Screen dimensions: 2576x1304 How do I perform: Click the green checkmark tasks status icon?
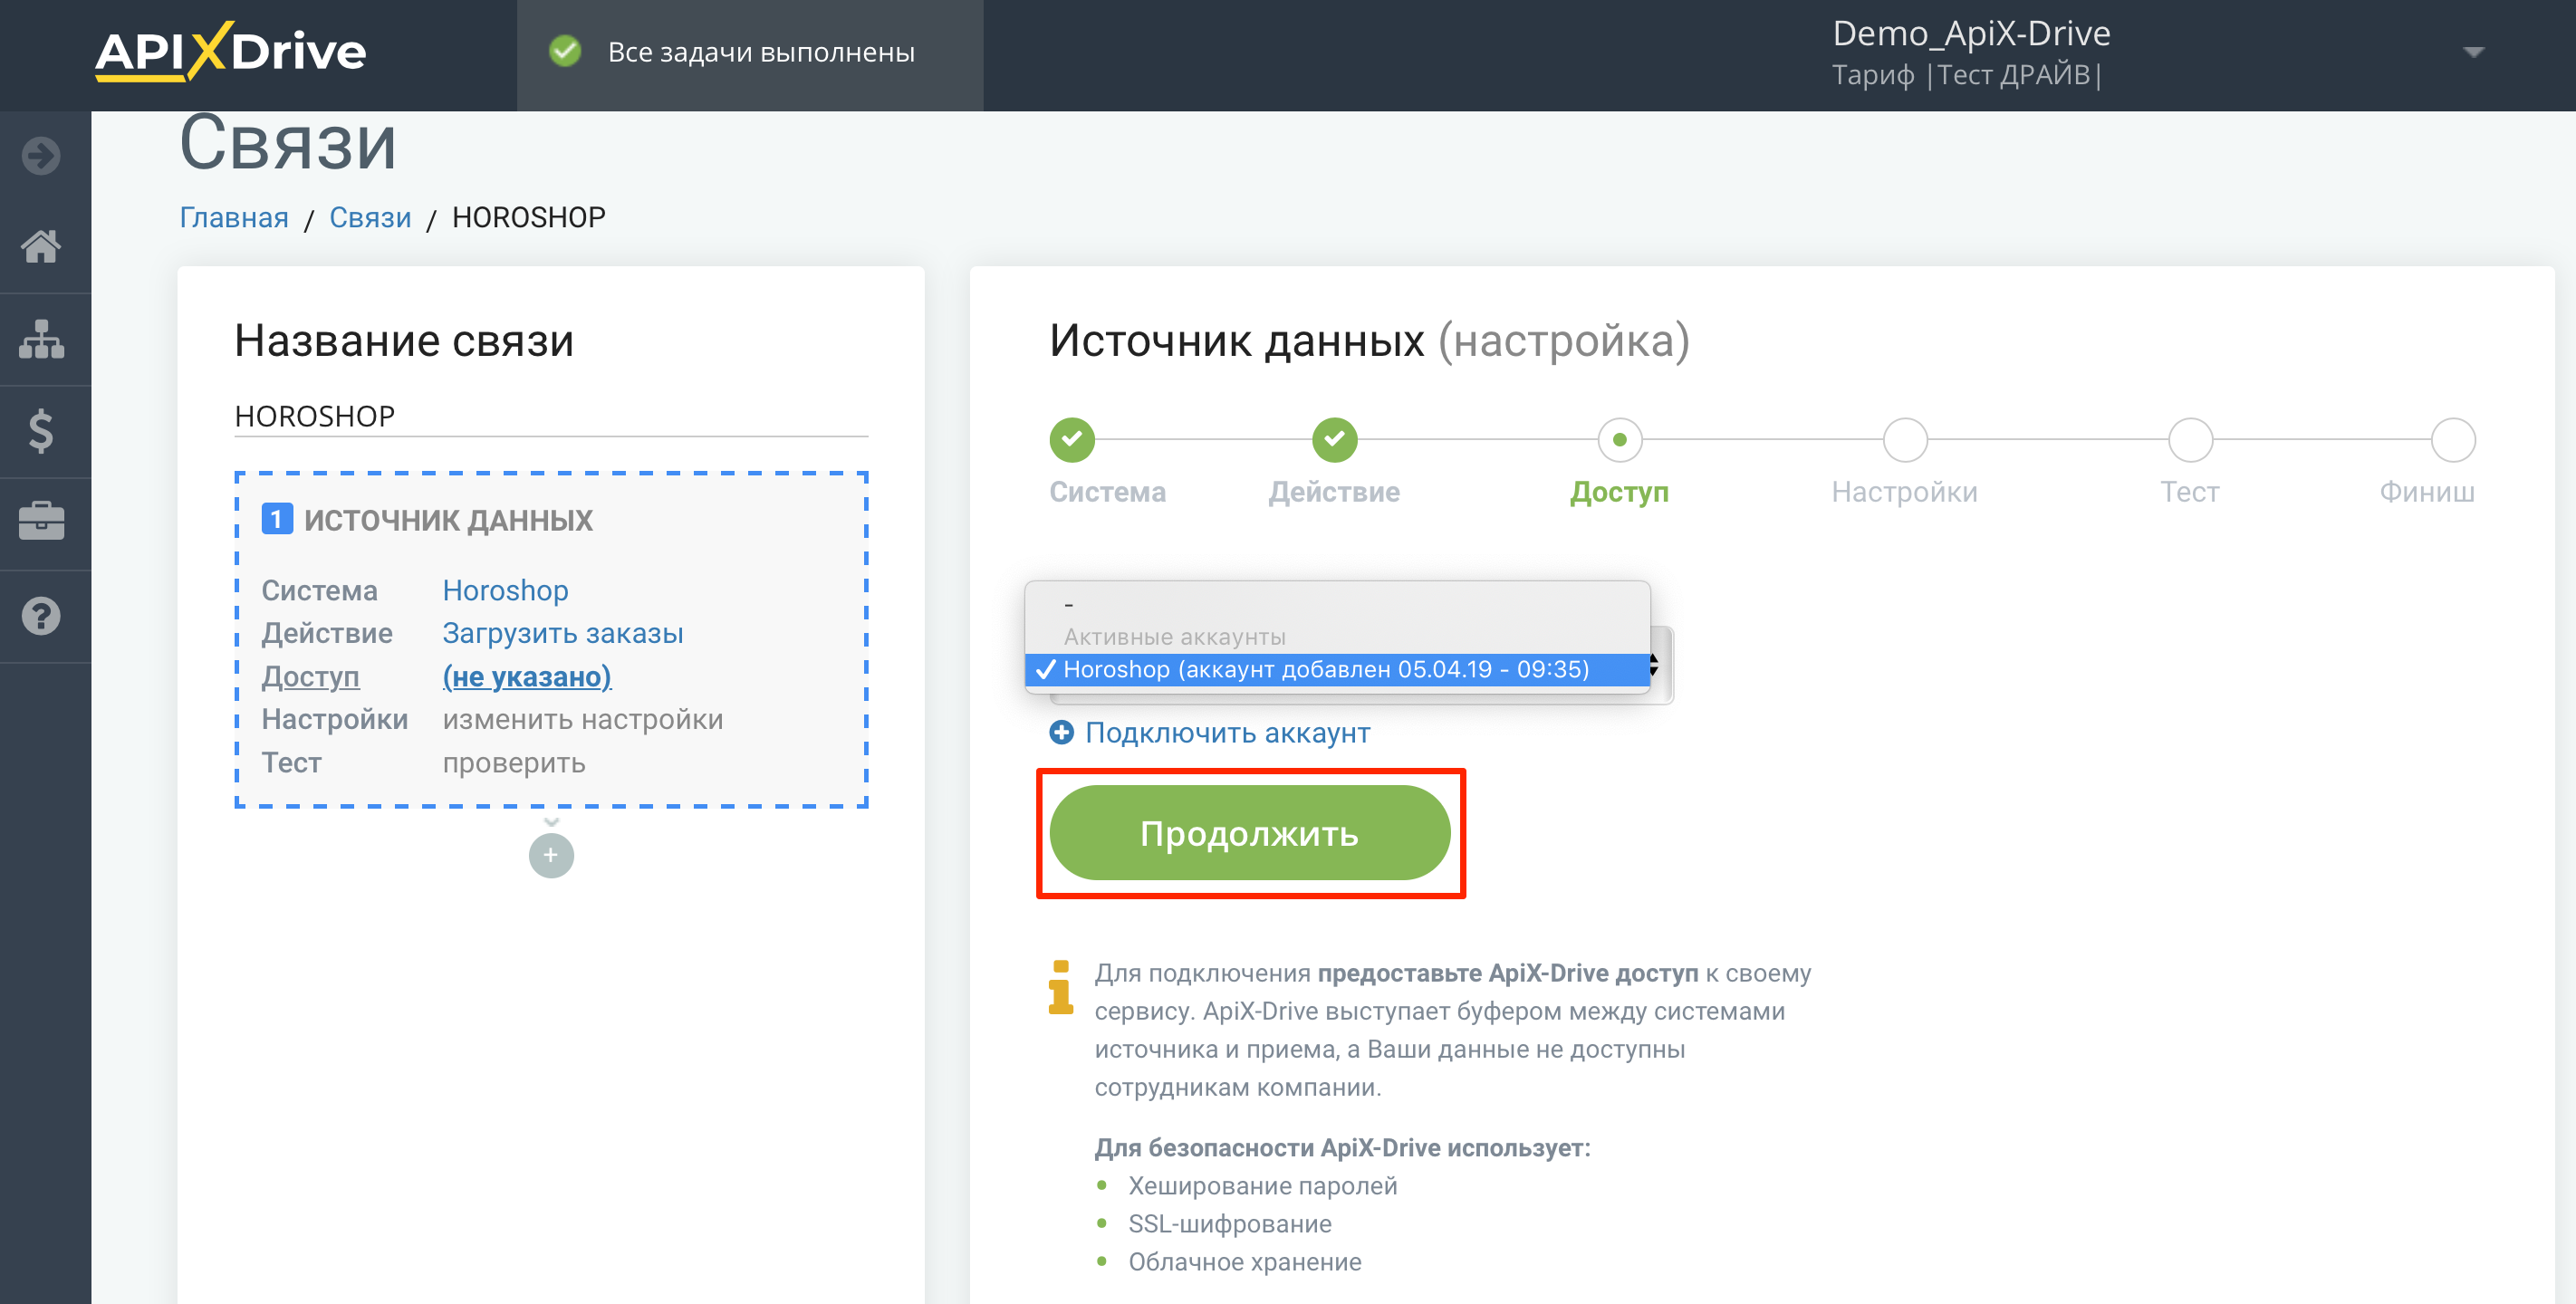click(565, 51)
